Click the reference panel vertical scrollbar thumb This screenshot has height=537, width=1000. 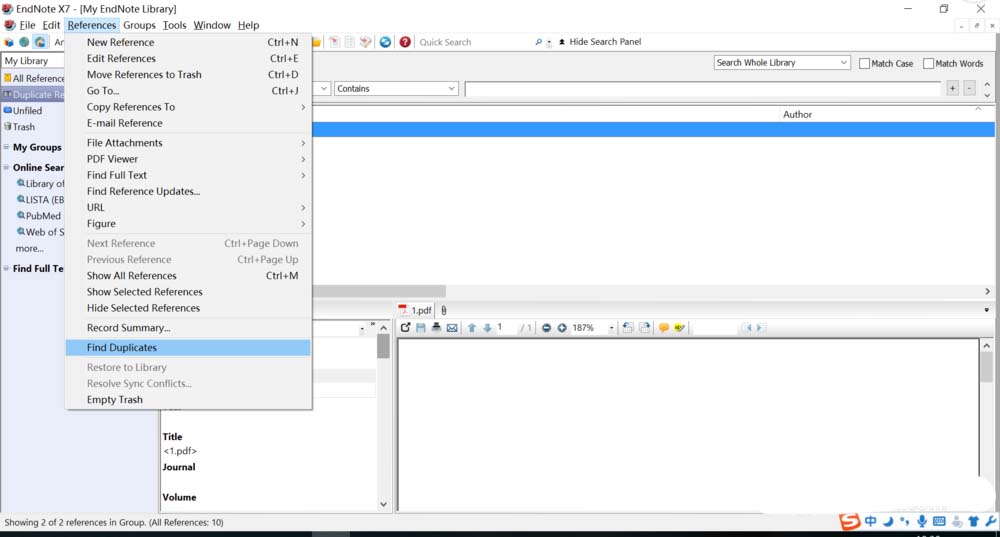(383, 346)
